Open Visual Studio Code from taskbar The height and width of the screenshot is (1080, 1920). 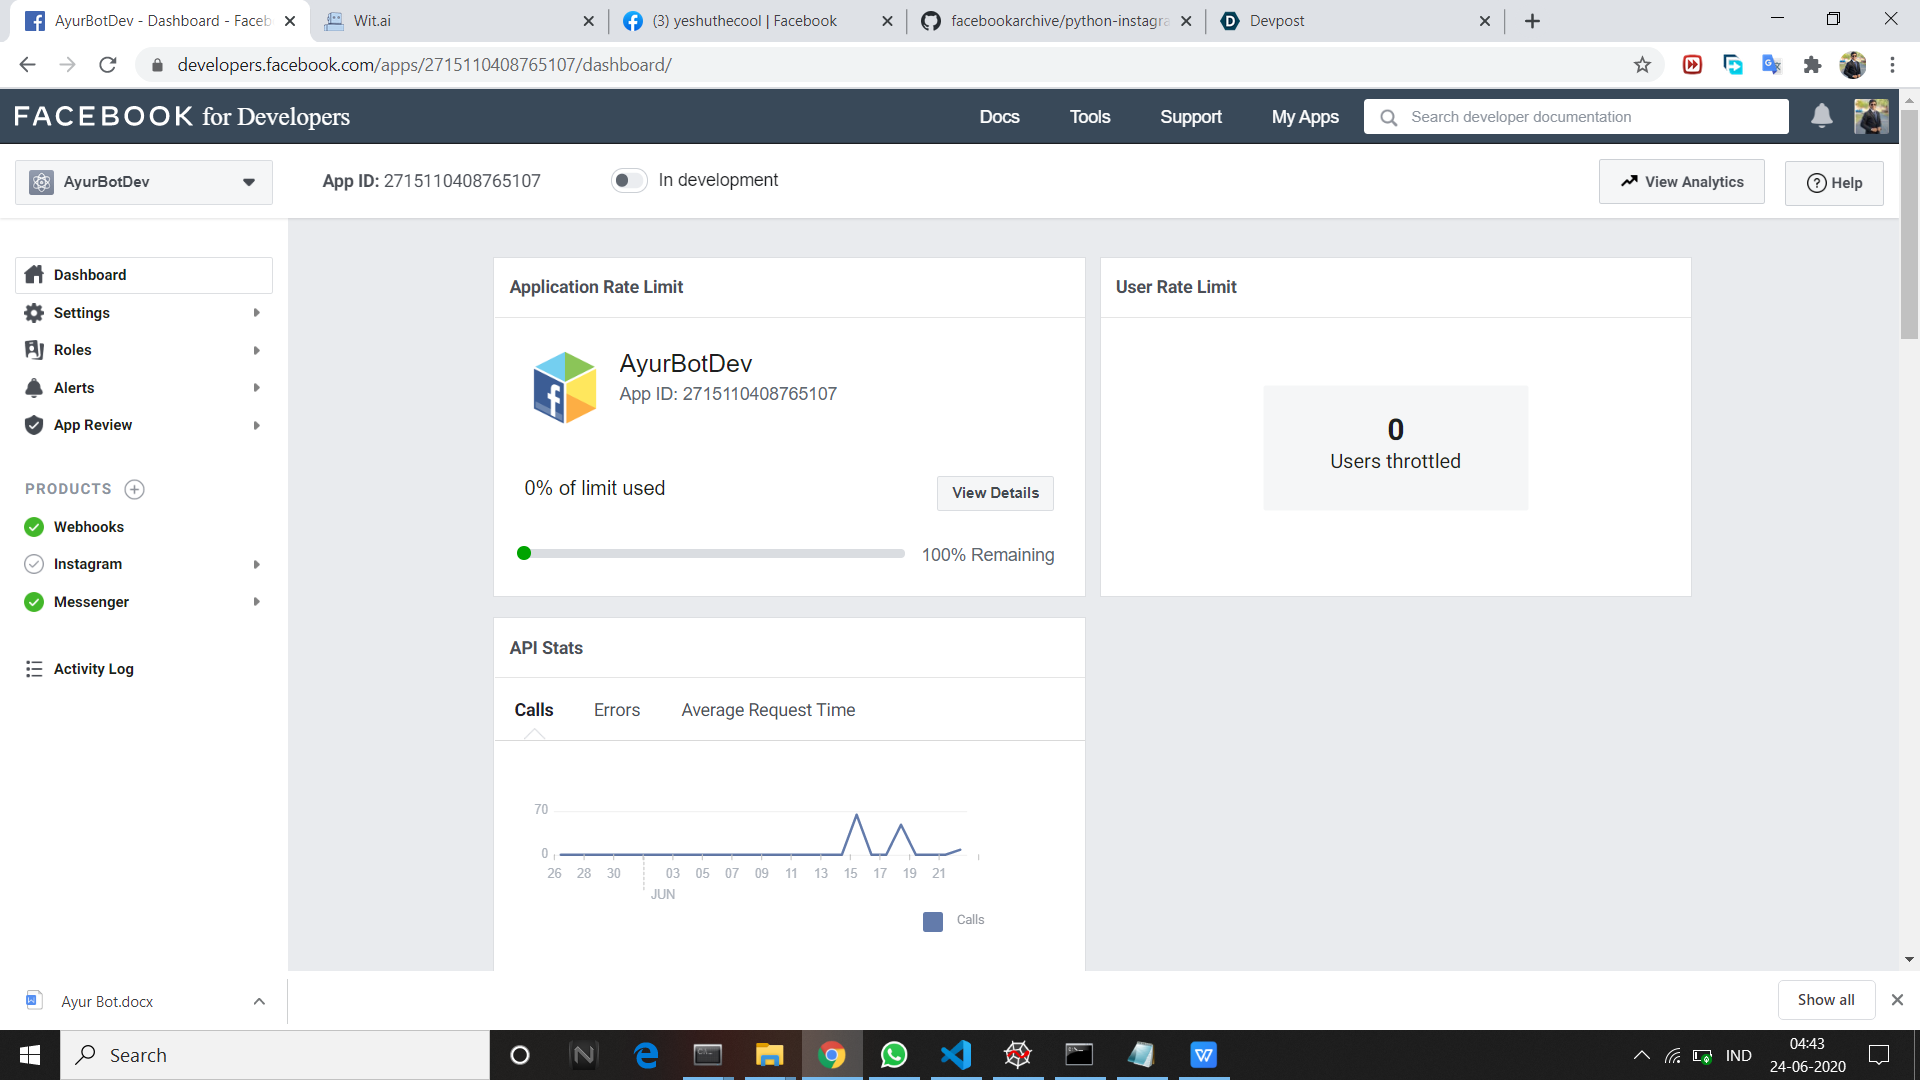955,1055
